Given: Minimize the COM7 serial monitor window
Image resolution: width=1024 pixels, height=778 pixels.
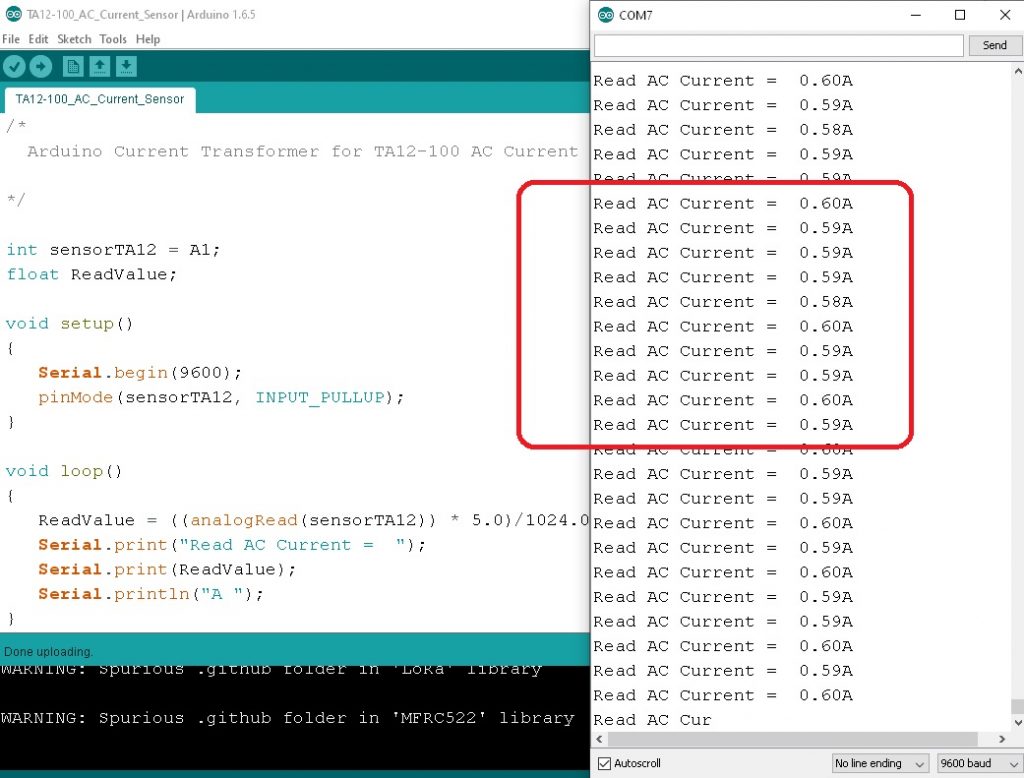Looking at the screenshot, I should point(916,15).
